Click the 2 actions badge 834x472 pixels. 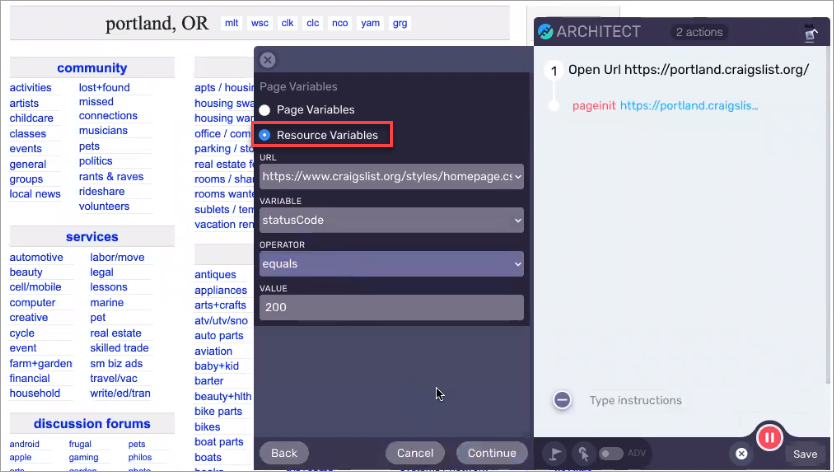click(699, 32)
